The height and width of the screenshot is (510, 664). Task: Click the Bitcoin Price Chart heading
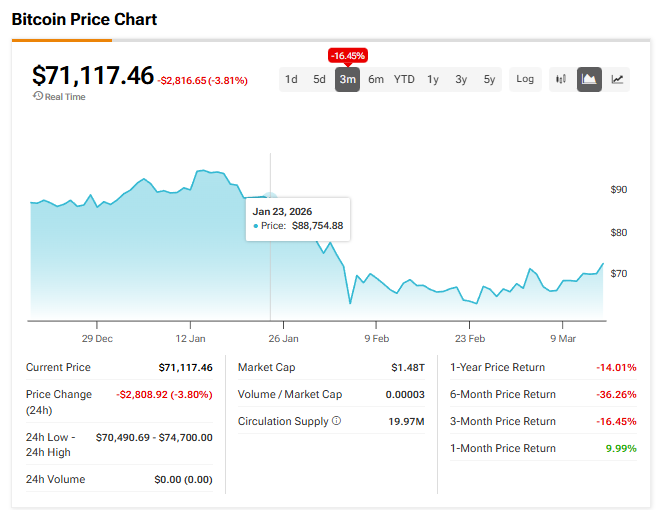84,19
